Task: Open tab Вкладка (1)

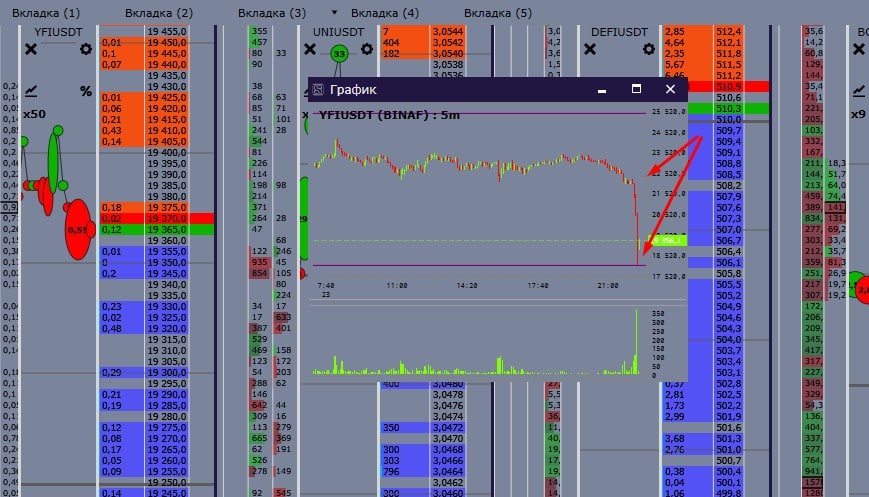Action: 45,12
